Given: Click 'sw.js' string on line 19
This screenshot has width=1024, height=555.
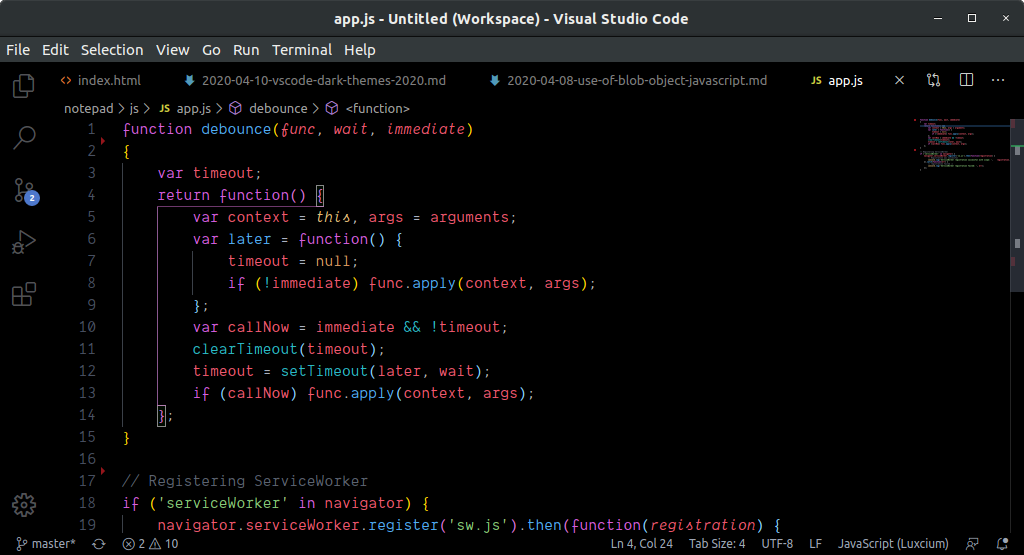Looking at the screenshot, I should pos(478,526).
